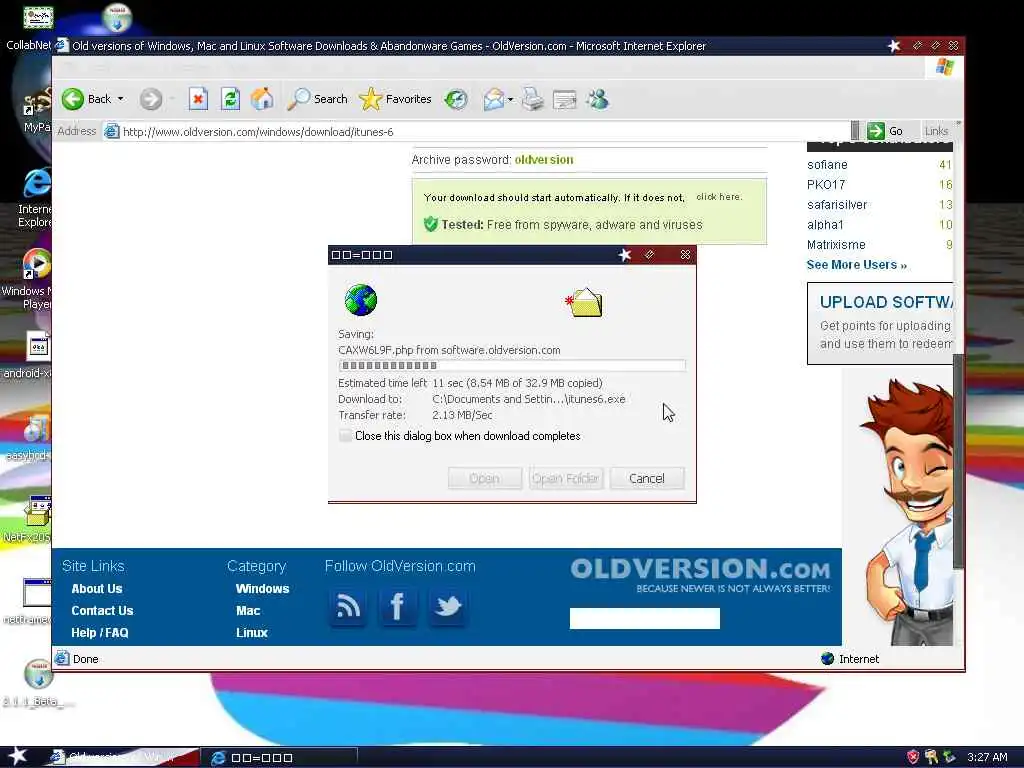The height and width of the screenshot is (768, 1024).
Task: Open the About Us footer link
Action: 97,588
